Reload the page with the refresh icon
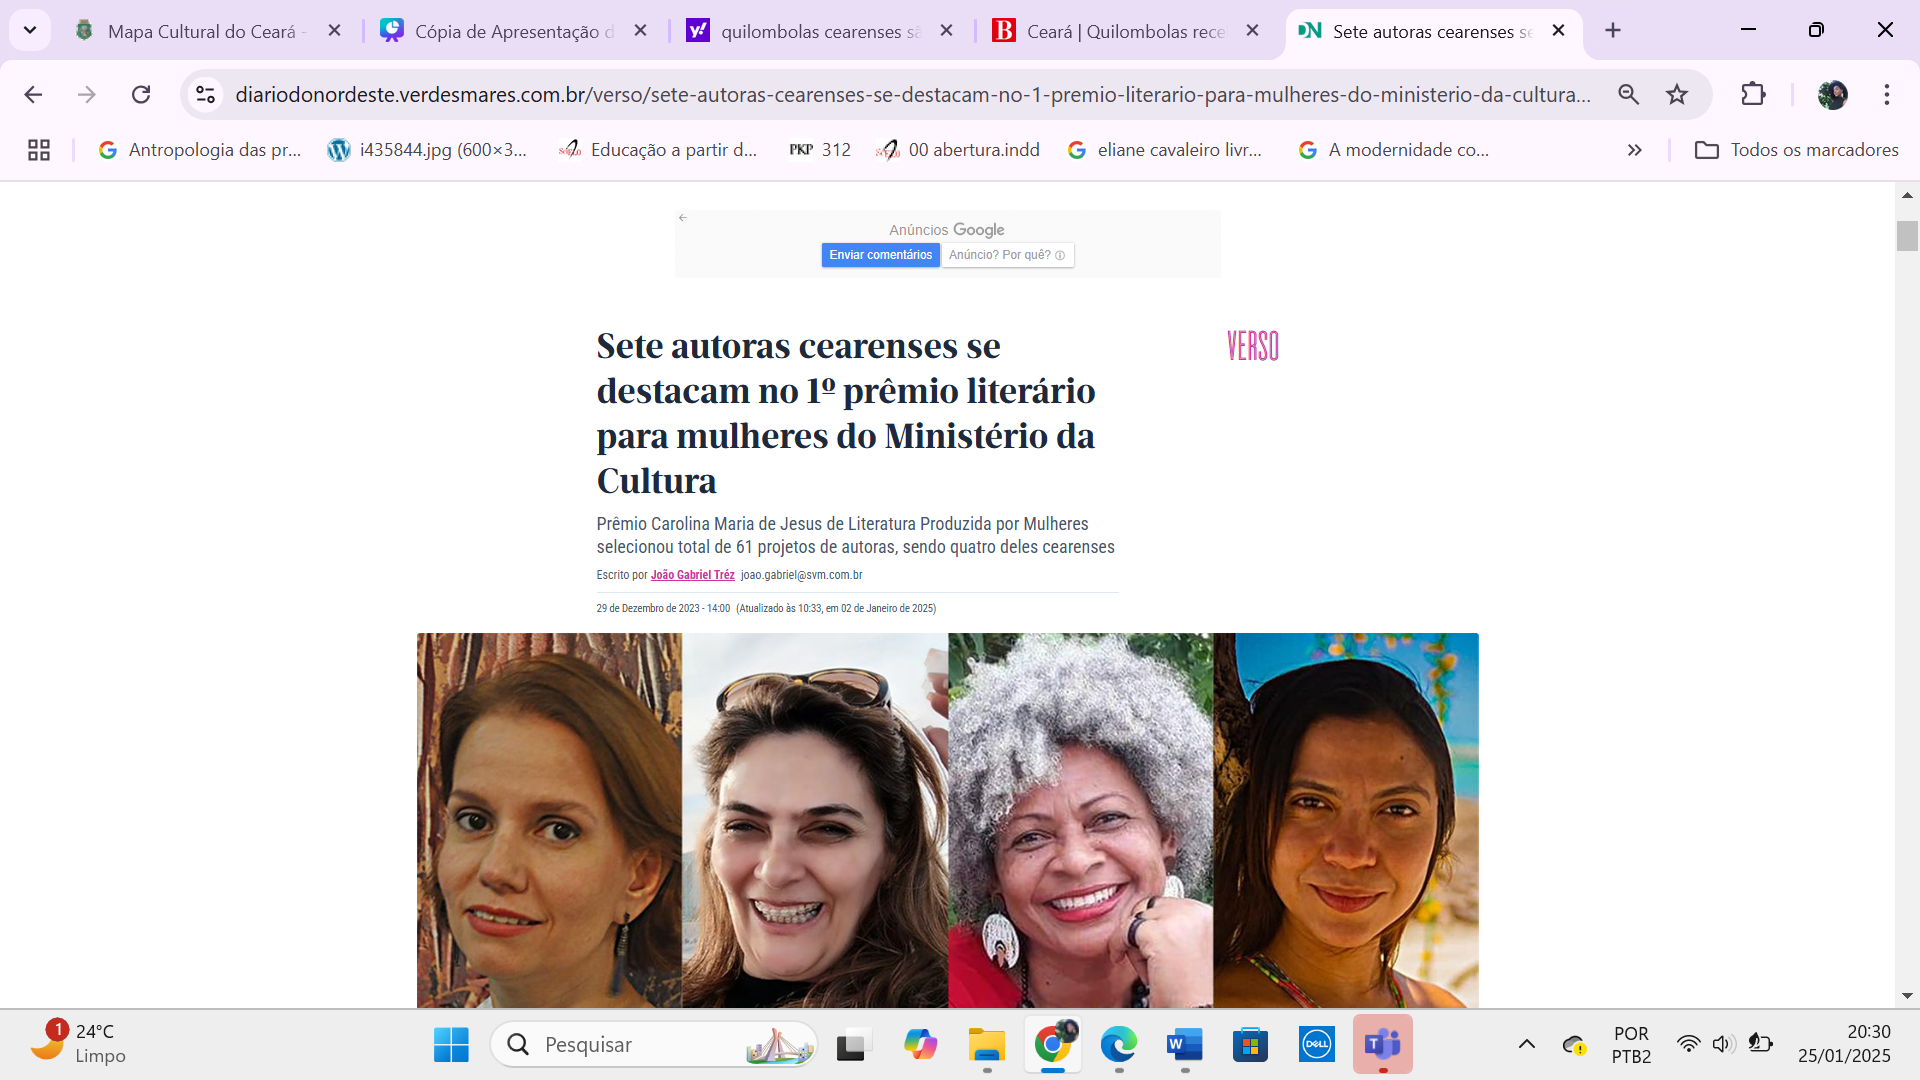This screenshot has width=1920, height=1080. pos(141,94)
